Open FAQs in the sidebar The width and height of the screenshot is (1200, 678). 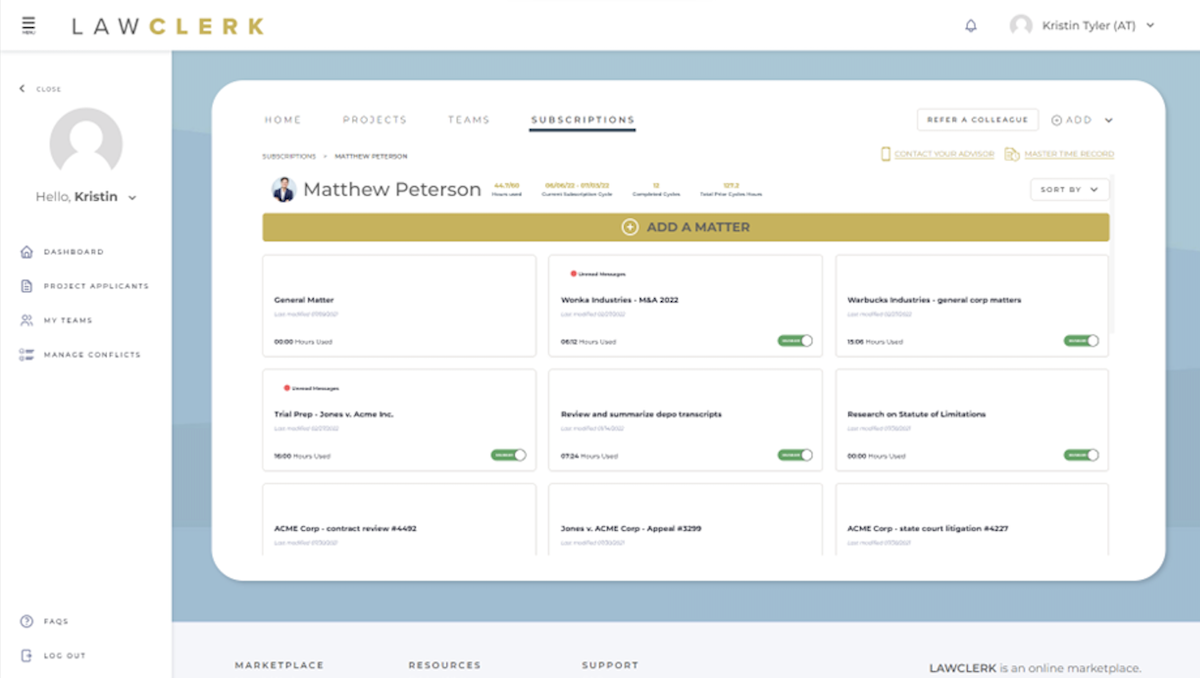[x=45, y=621]
